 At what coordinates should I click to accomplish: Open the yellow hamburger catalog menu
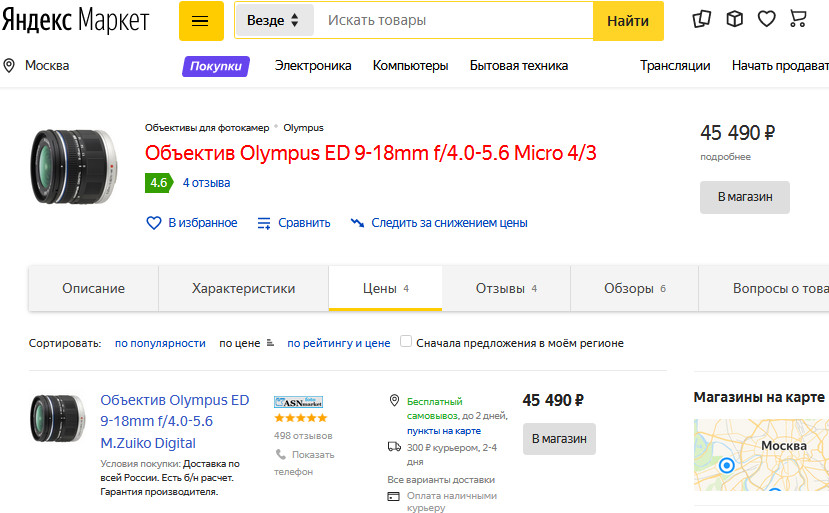click(x=201, y=21)
